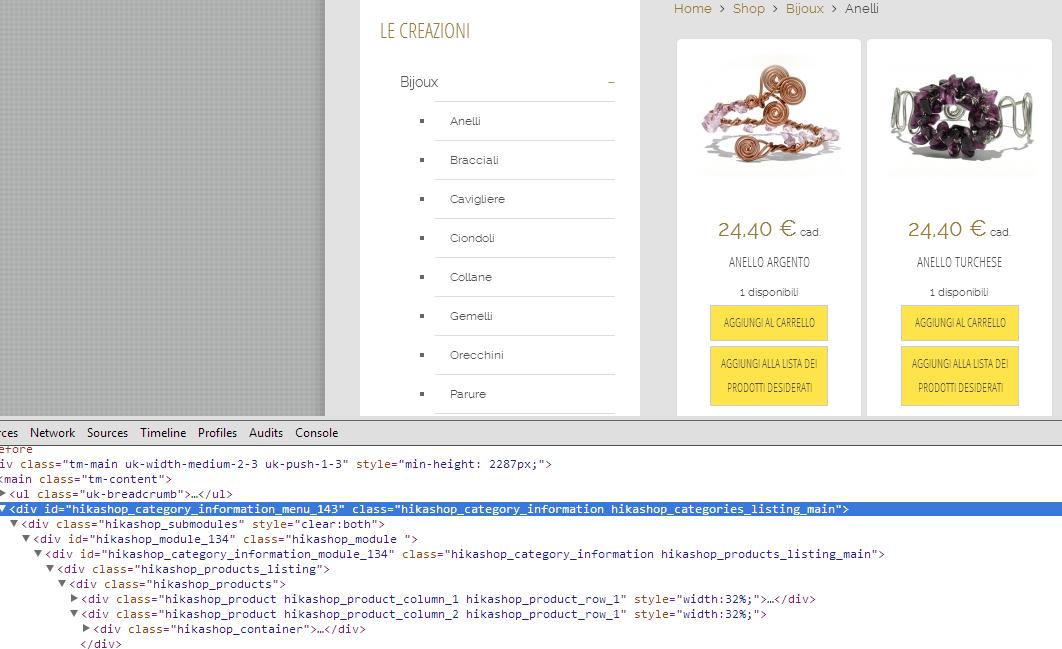This screenshot has height=649, width=1062.
Task: Collapse the hikashop_product_column_2 div node
Action: point(74,613)
